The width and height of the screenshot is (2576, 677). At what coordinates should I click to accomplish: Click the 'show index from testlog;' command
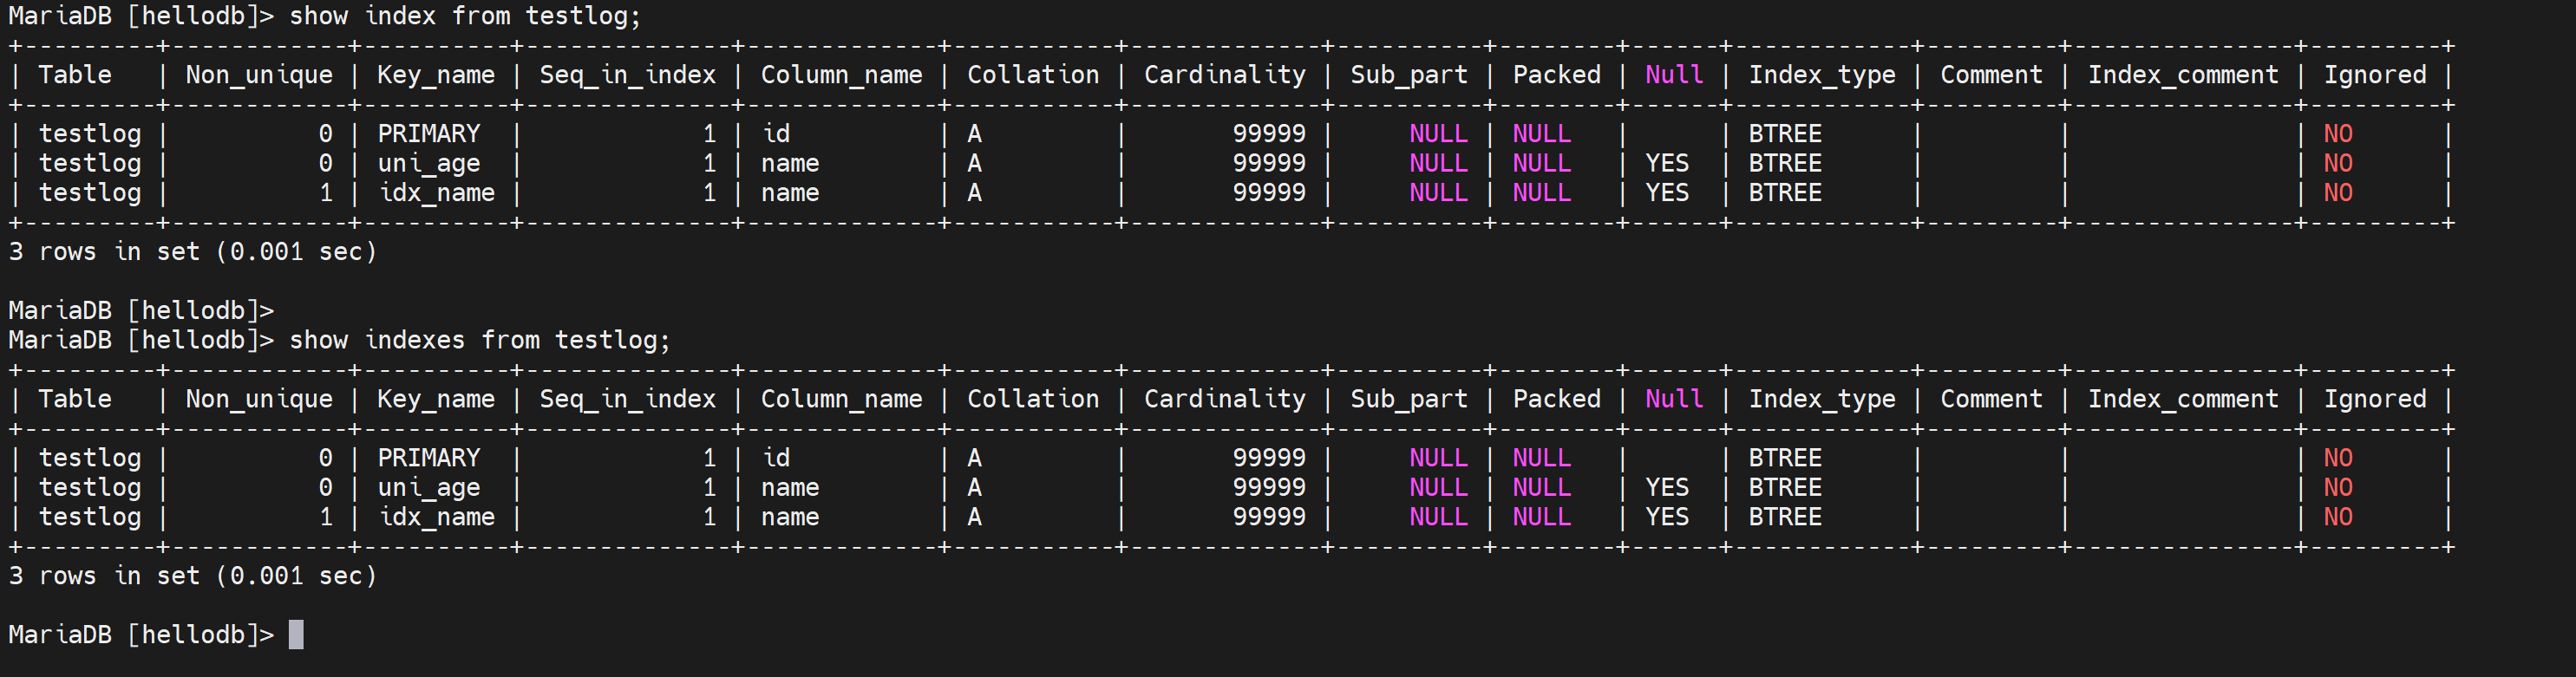(465, 16)
